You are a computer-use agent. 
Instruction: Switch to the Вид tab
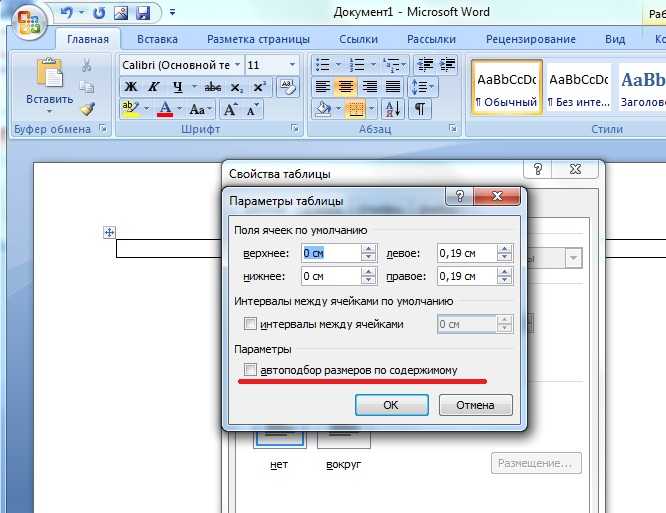[615, 39]
